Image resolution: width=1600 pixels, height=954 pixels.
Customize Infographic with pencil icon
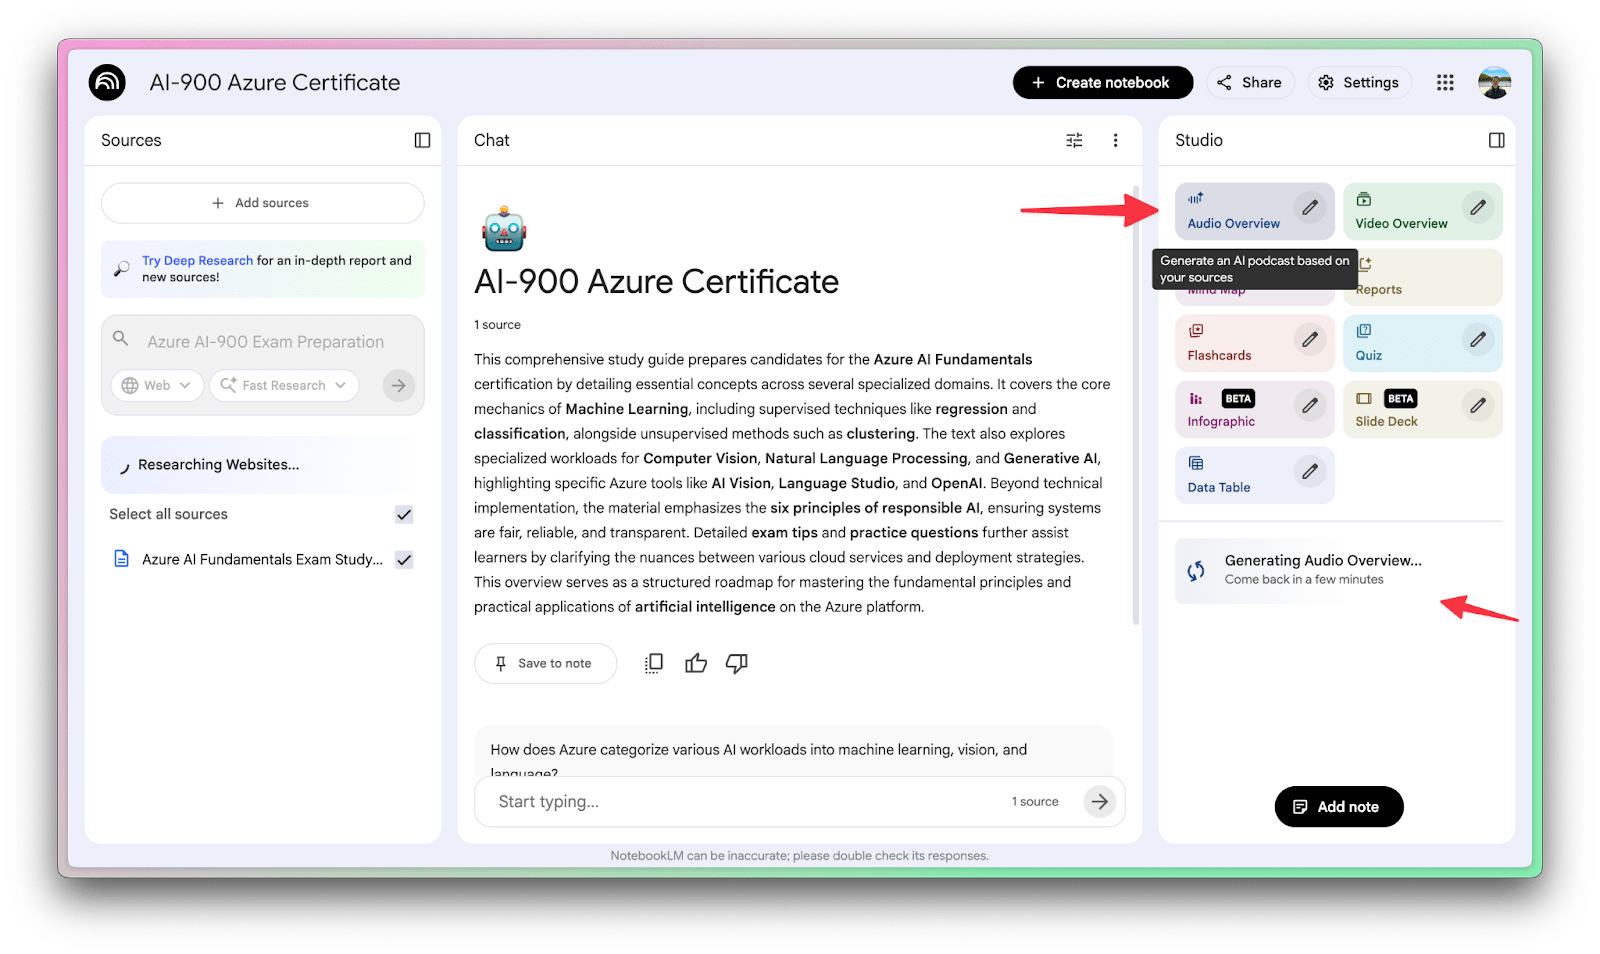pos(1309,405)
